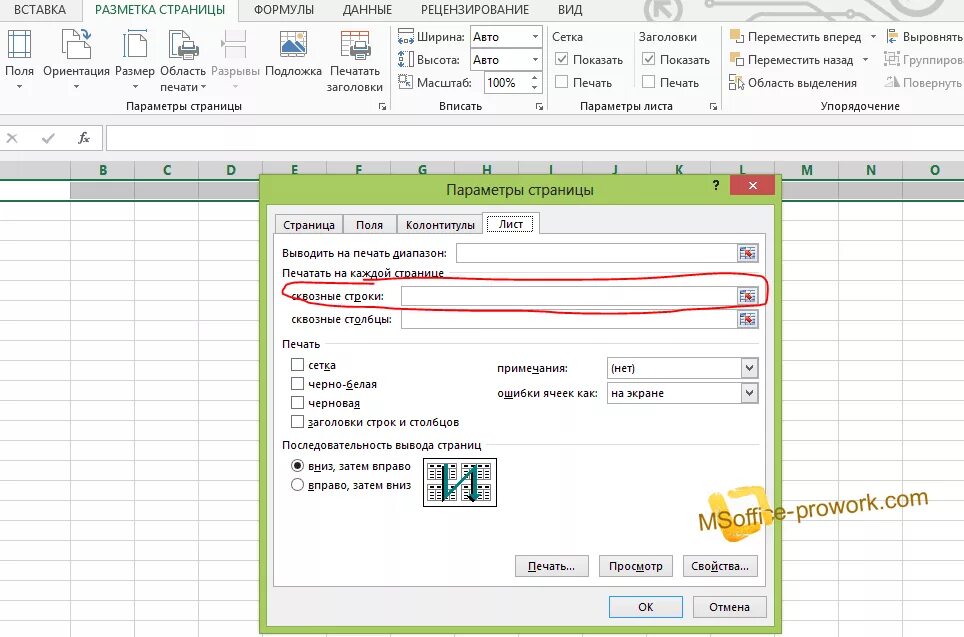Viewport: 964px width, 637px height.
Task: Click the Печать... button in dialog
Action: tap(551, 566)
